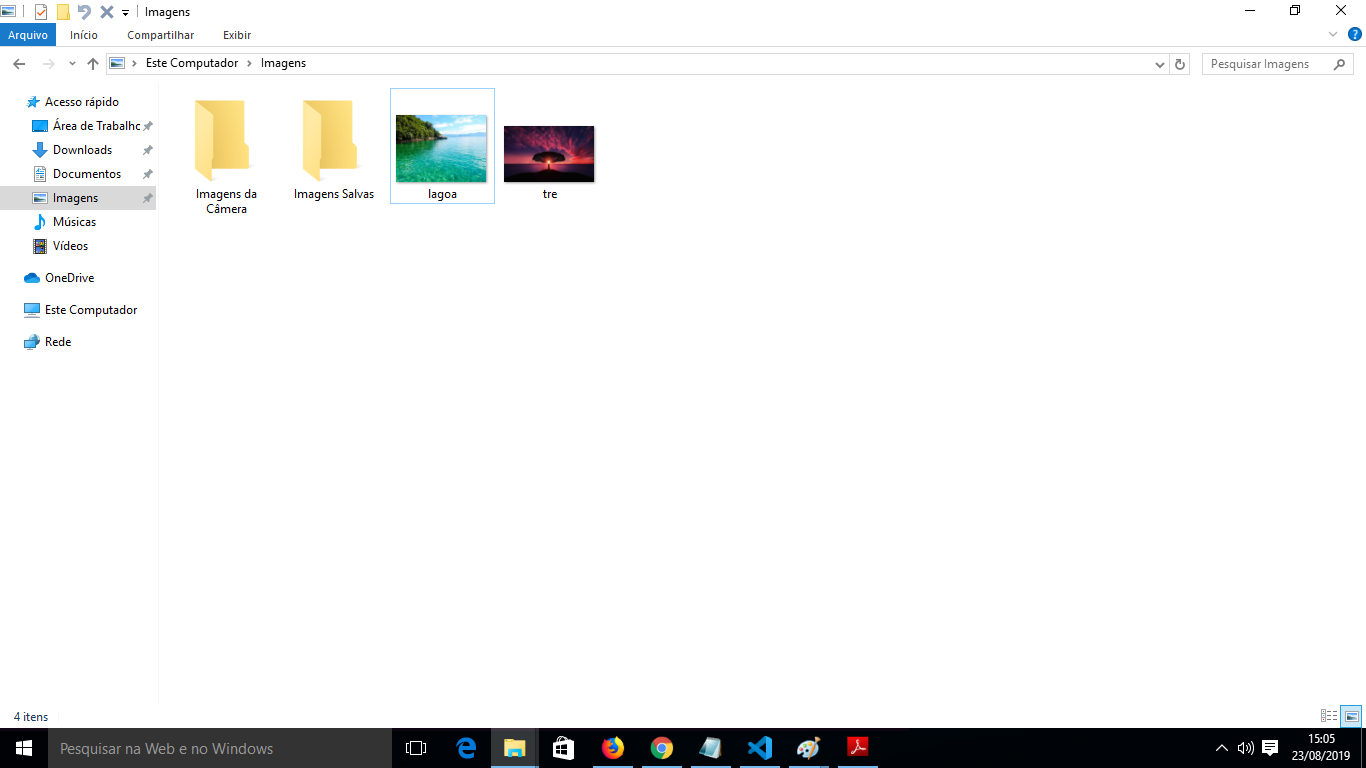Switch to details view in the status bar

(x=1329, y=716)
